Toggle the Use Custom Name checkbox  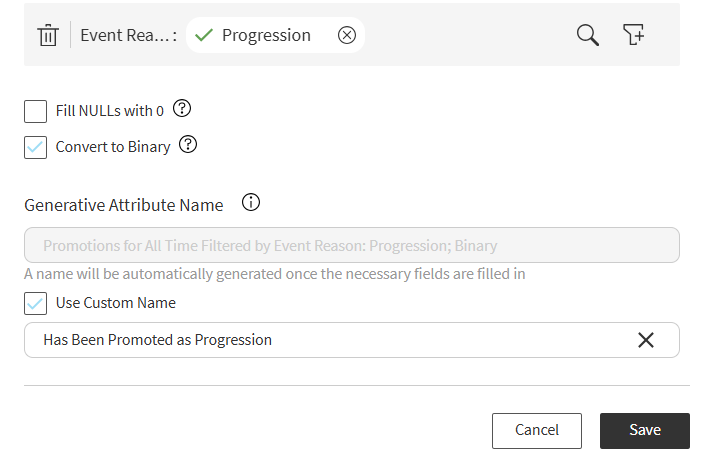click(35, 303)
